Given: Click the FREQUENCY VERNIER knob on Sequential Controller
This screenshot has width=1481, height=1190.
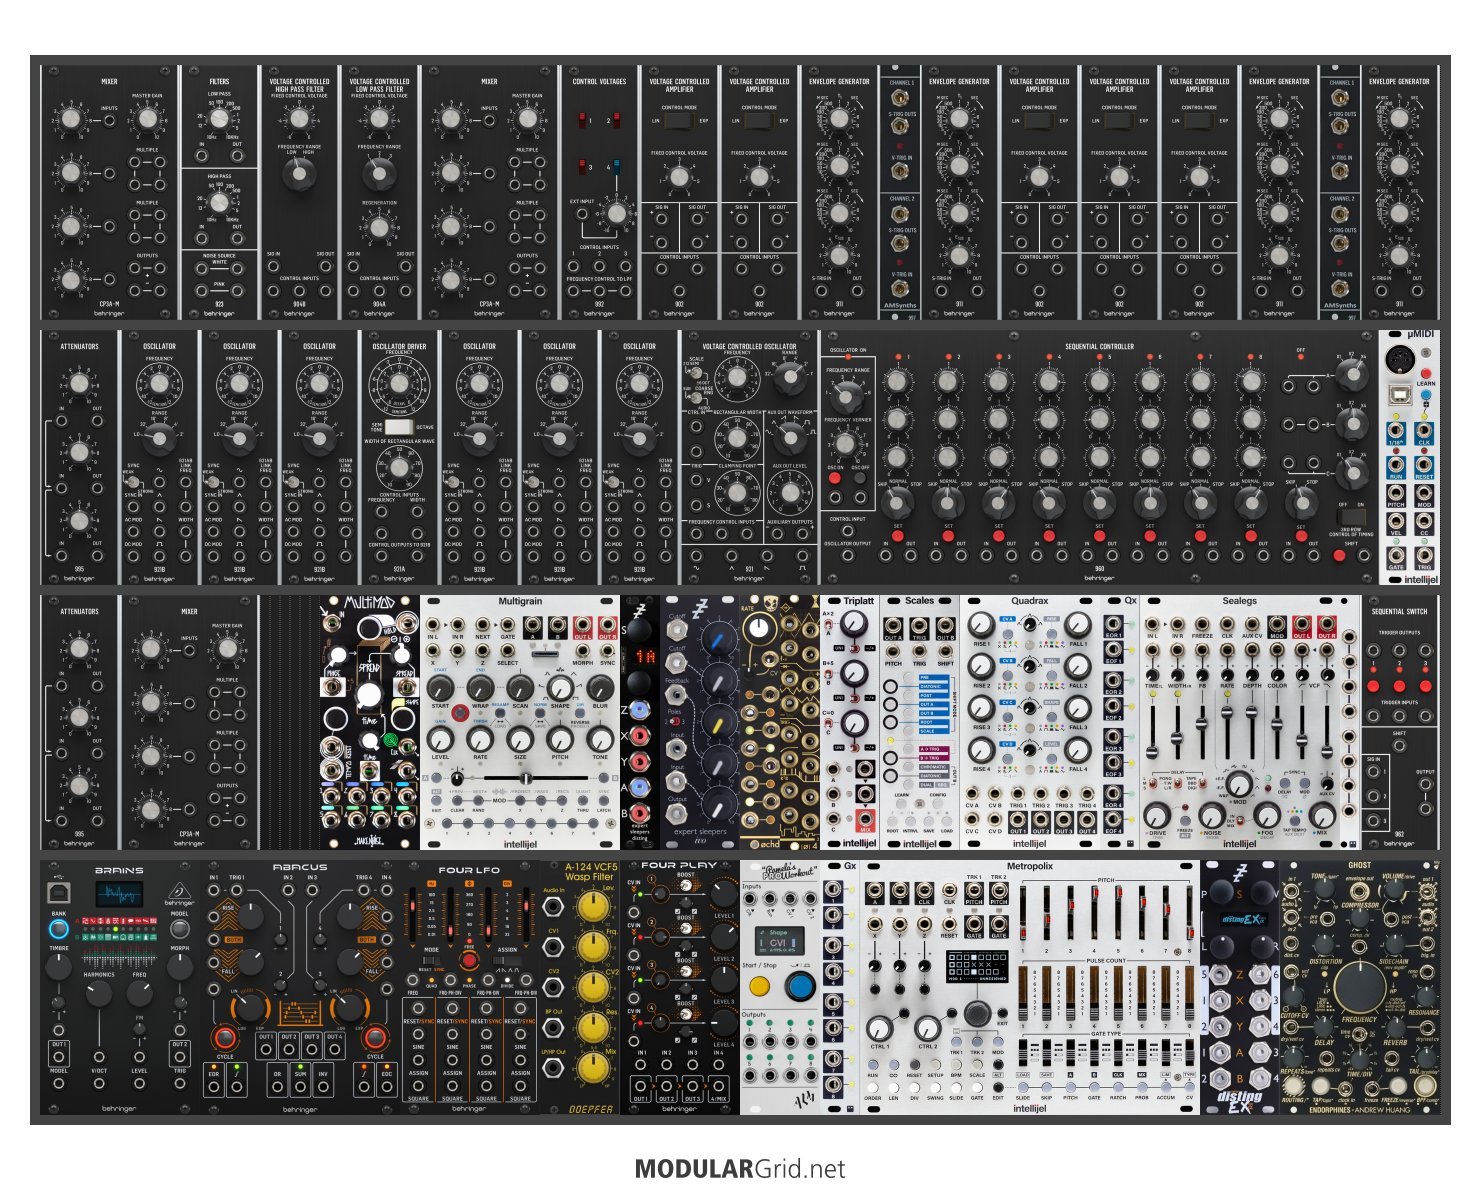Looking at the screenshot, I should tap(847, 445).
